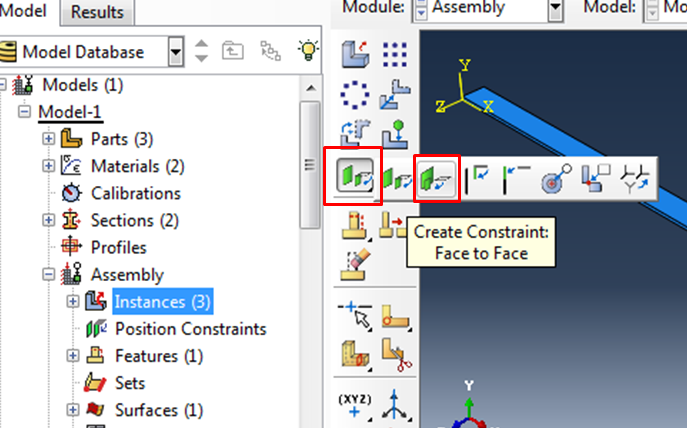This screenshot has height=428, width=687.
Task: Select Model-1 in the tree
Action: tap(70, 112)
